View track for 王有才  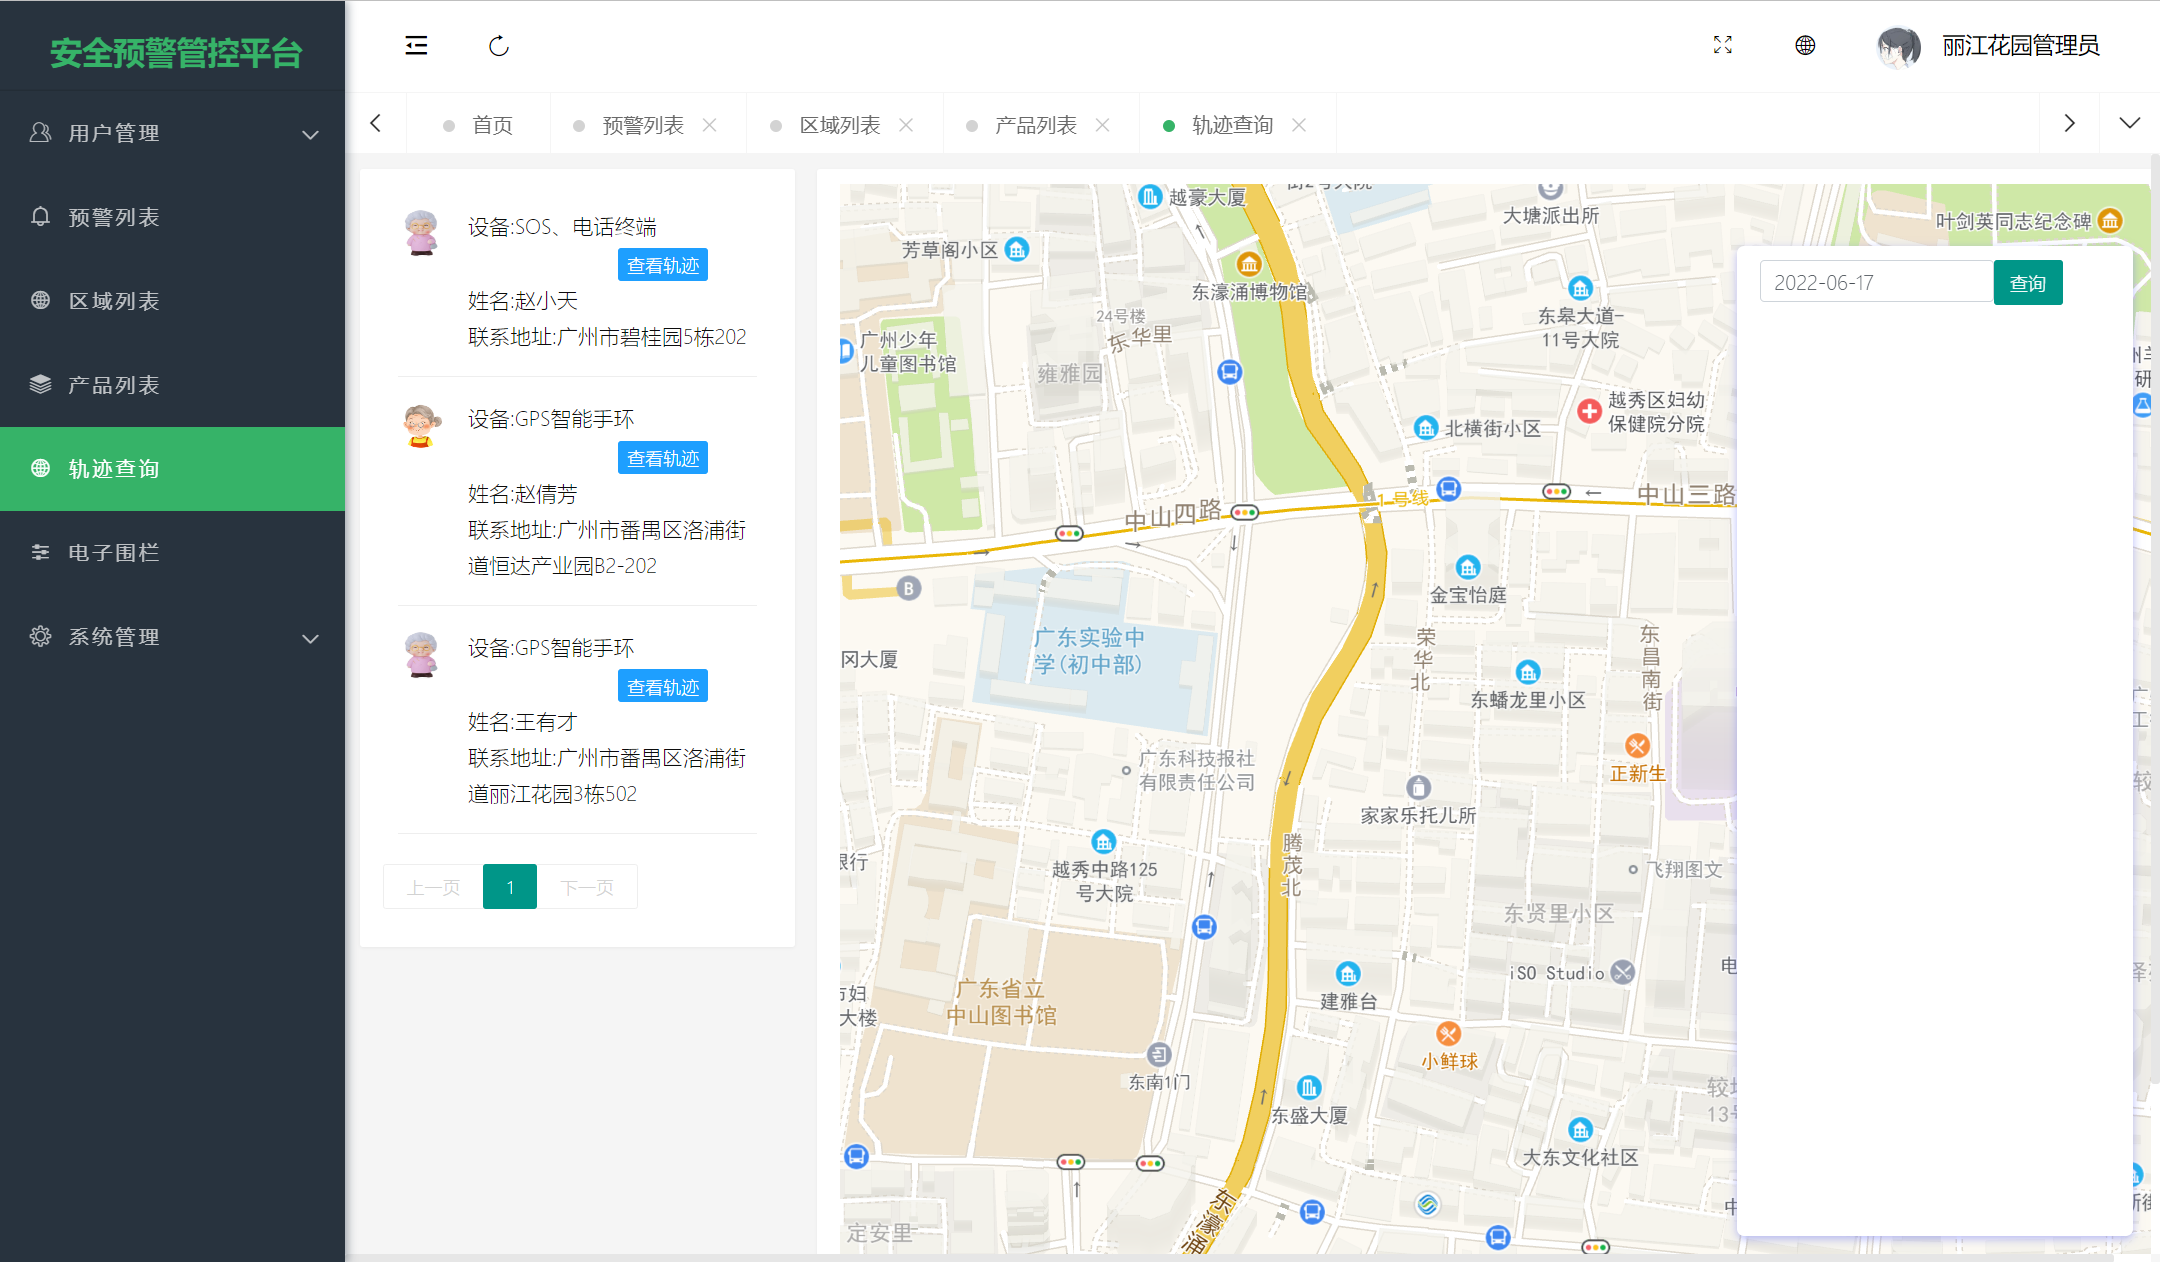click(x=662, y=687)
